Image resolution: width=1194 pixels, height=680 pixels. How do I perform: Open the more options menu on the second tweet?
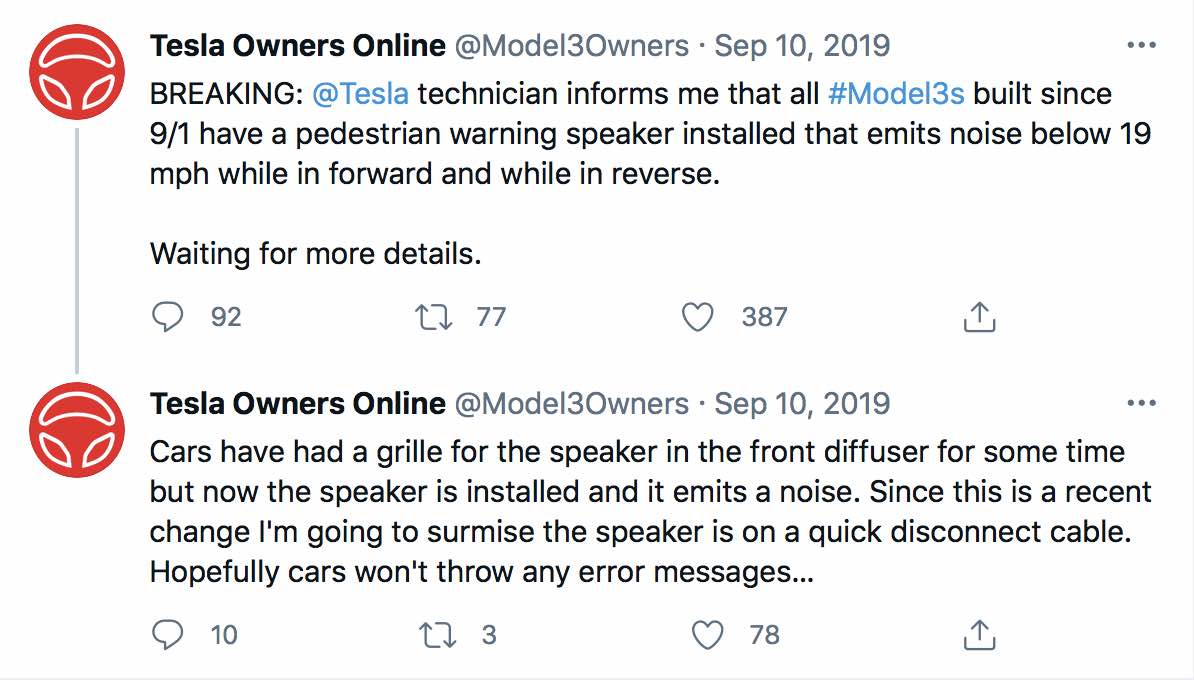click(x=1139, y=401)
